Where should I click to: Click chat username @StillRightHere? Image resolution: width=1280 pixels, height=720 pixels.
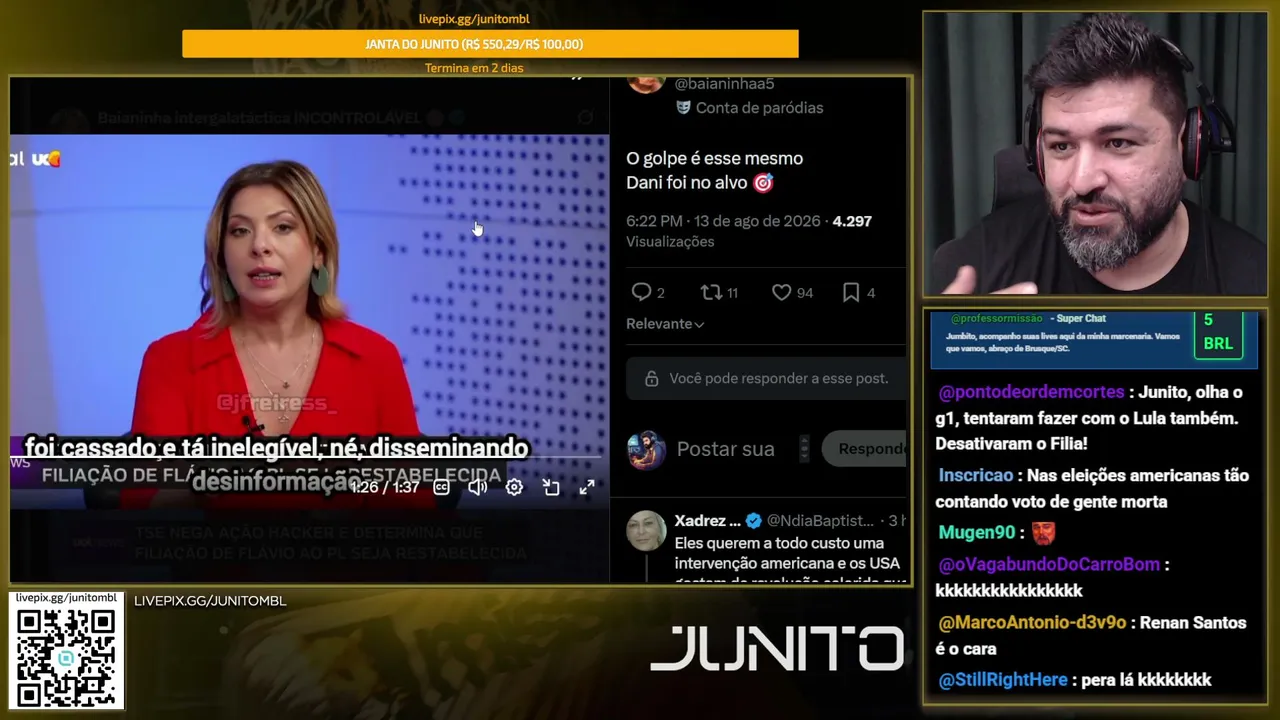tap(1003, 680)
